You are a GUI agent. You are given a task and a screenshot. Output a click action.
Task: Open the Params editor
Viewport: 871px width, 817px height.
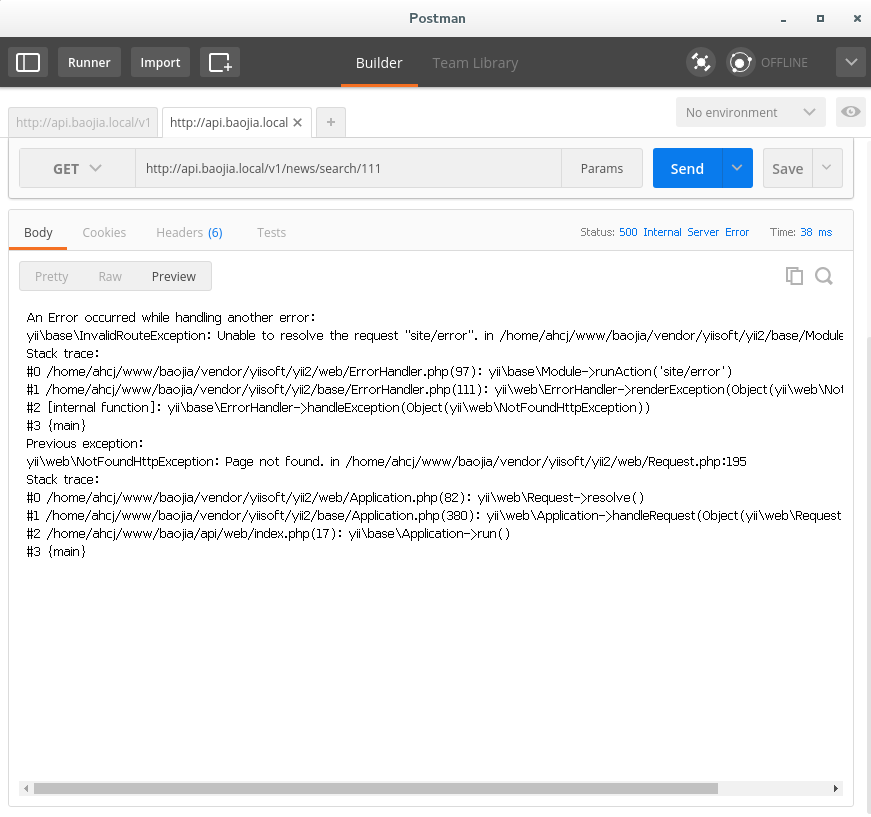coord(602,168)
